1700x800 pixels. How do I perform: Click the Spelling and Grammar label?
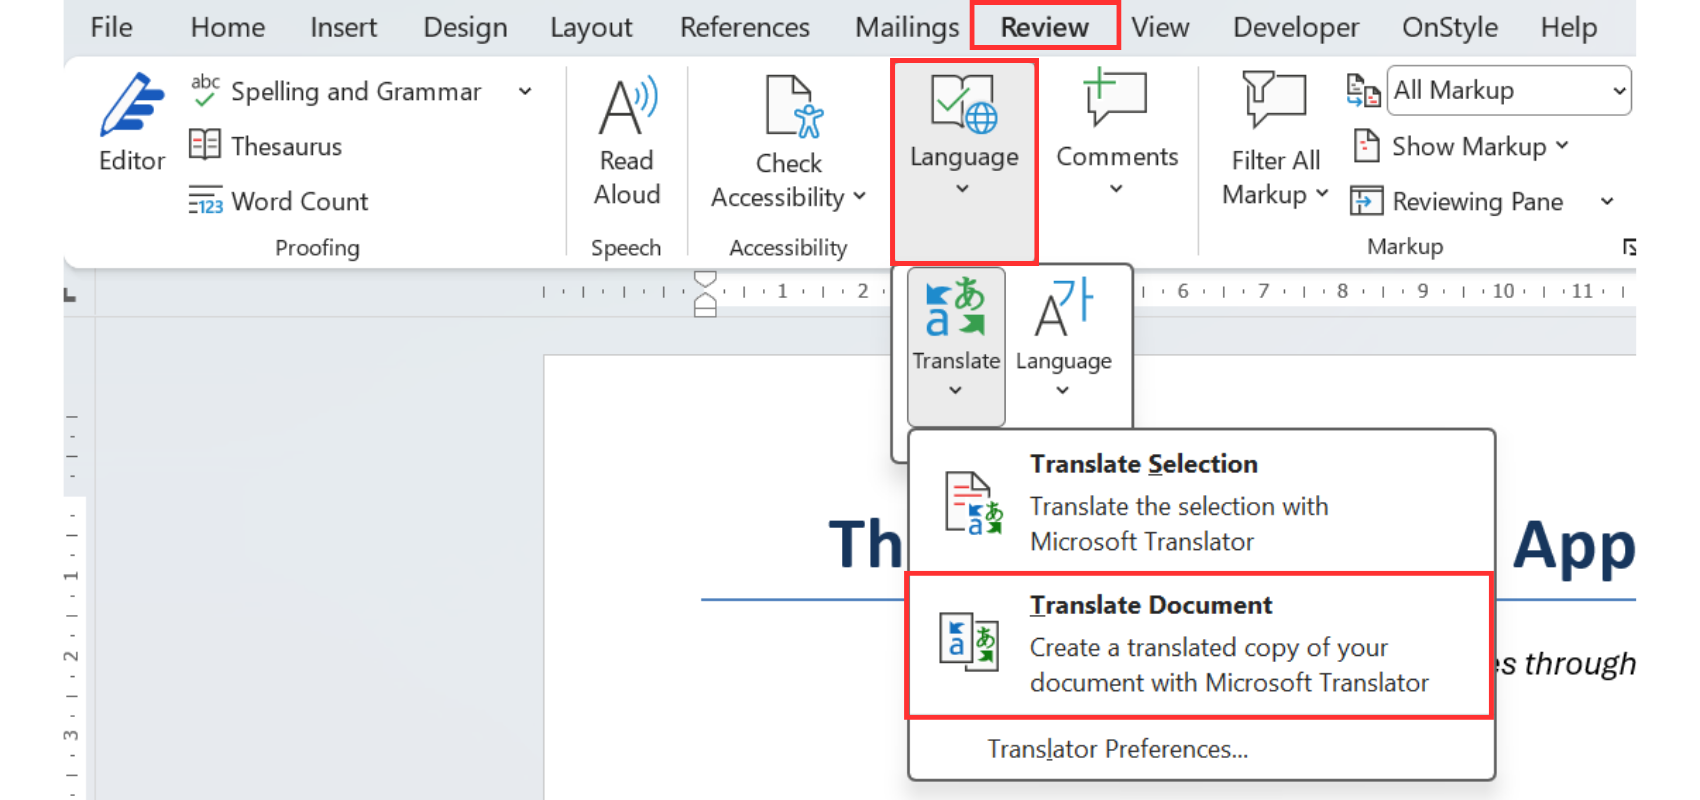356,92
